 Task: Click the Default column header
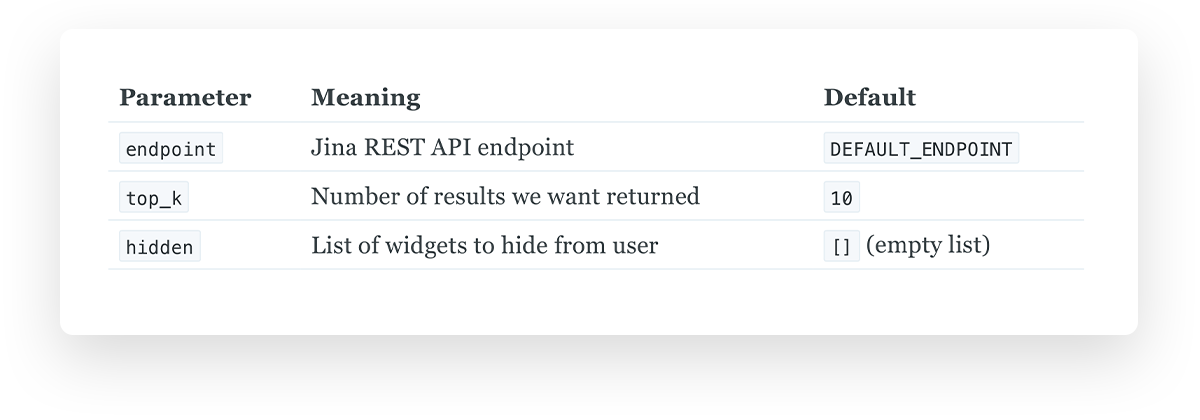[869, 98]
